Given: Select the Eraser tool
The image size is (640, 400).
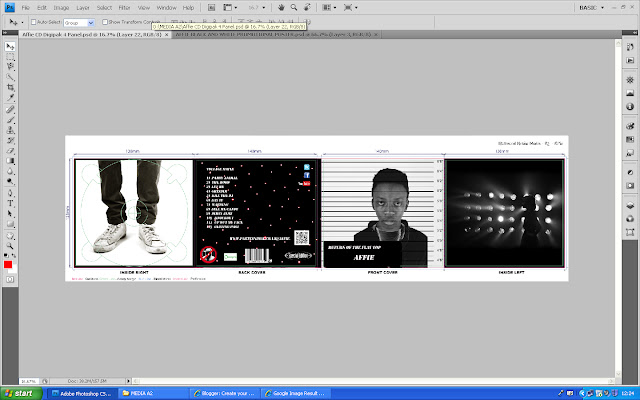Looking at the screenshot, I should [10, 151].
